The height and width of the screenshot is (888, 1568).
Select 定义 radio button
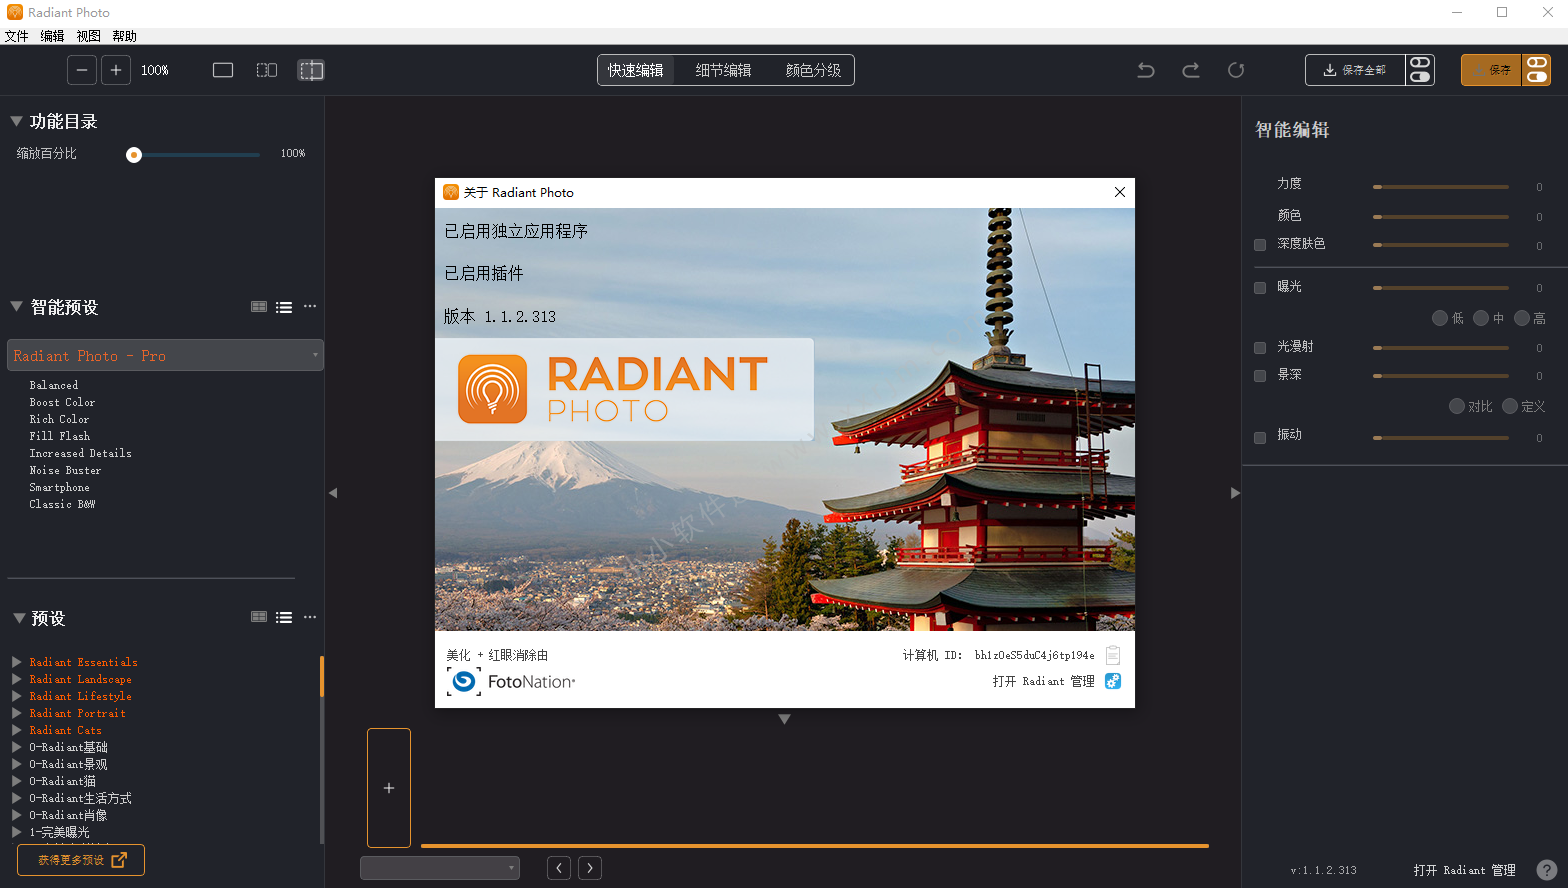[1510, 406]
